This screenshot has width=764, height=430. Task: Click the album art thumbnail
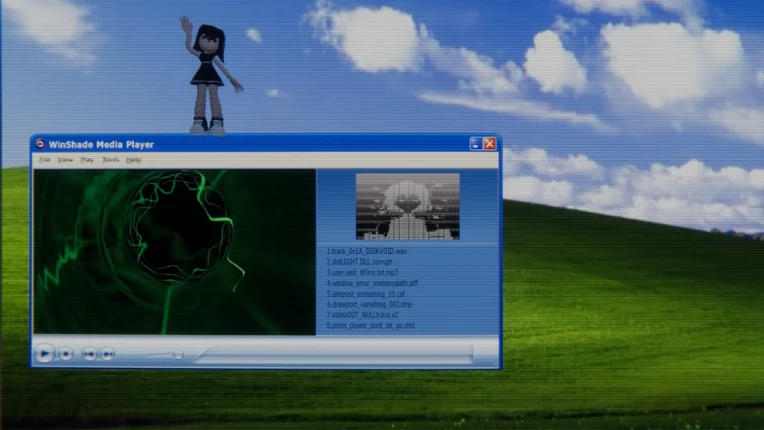(407, 206)
